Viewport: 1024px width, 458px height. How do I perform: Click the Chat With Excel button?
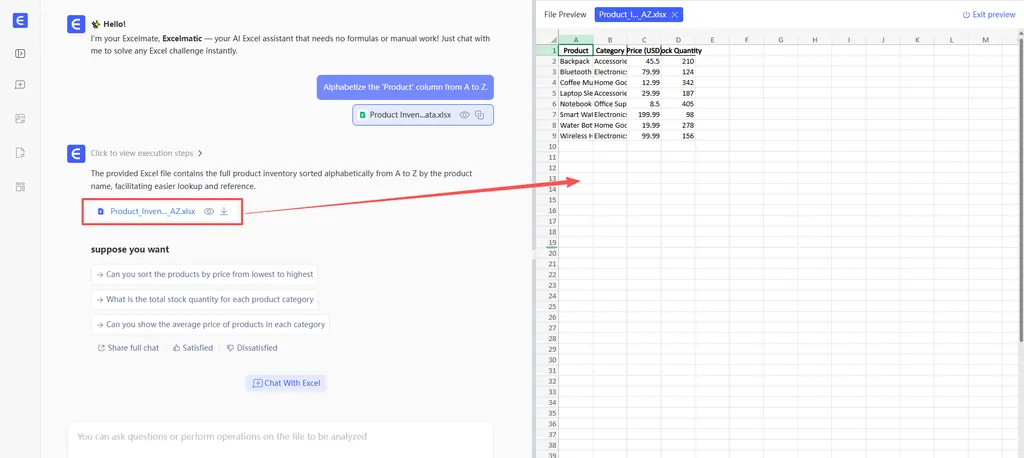click(288, 383)
